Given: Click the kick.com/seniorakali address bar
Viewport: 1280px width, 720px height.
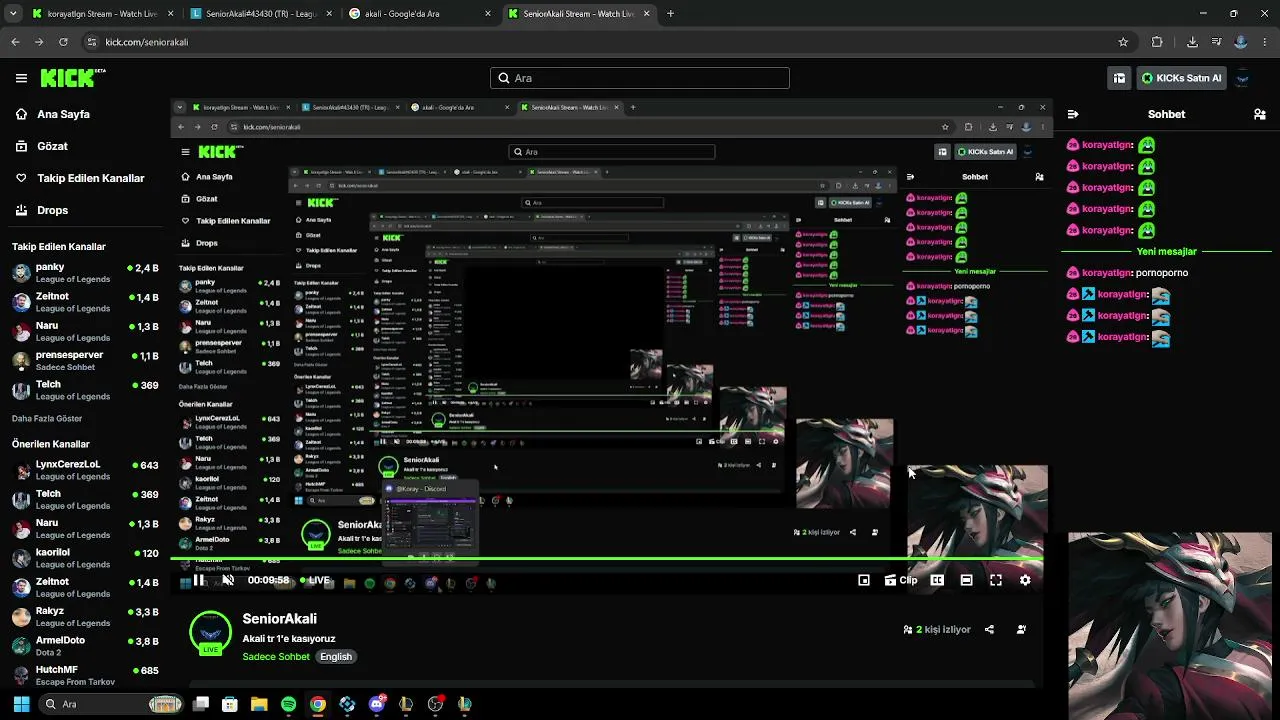Looking at the screenshot, I should click(608, 42).
